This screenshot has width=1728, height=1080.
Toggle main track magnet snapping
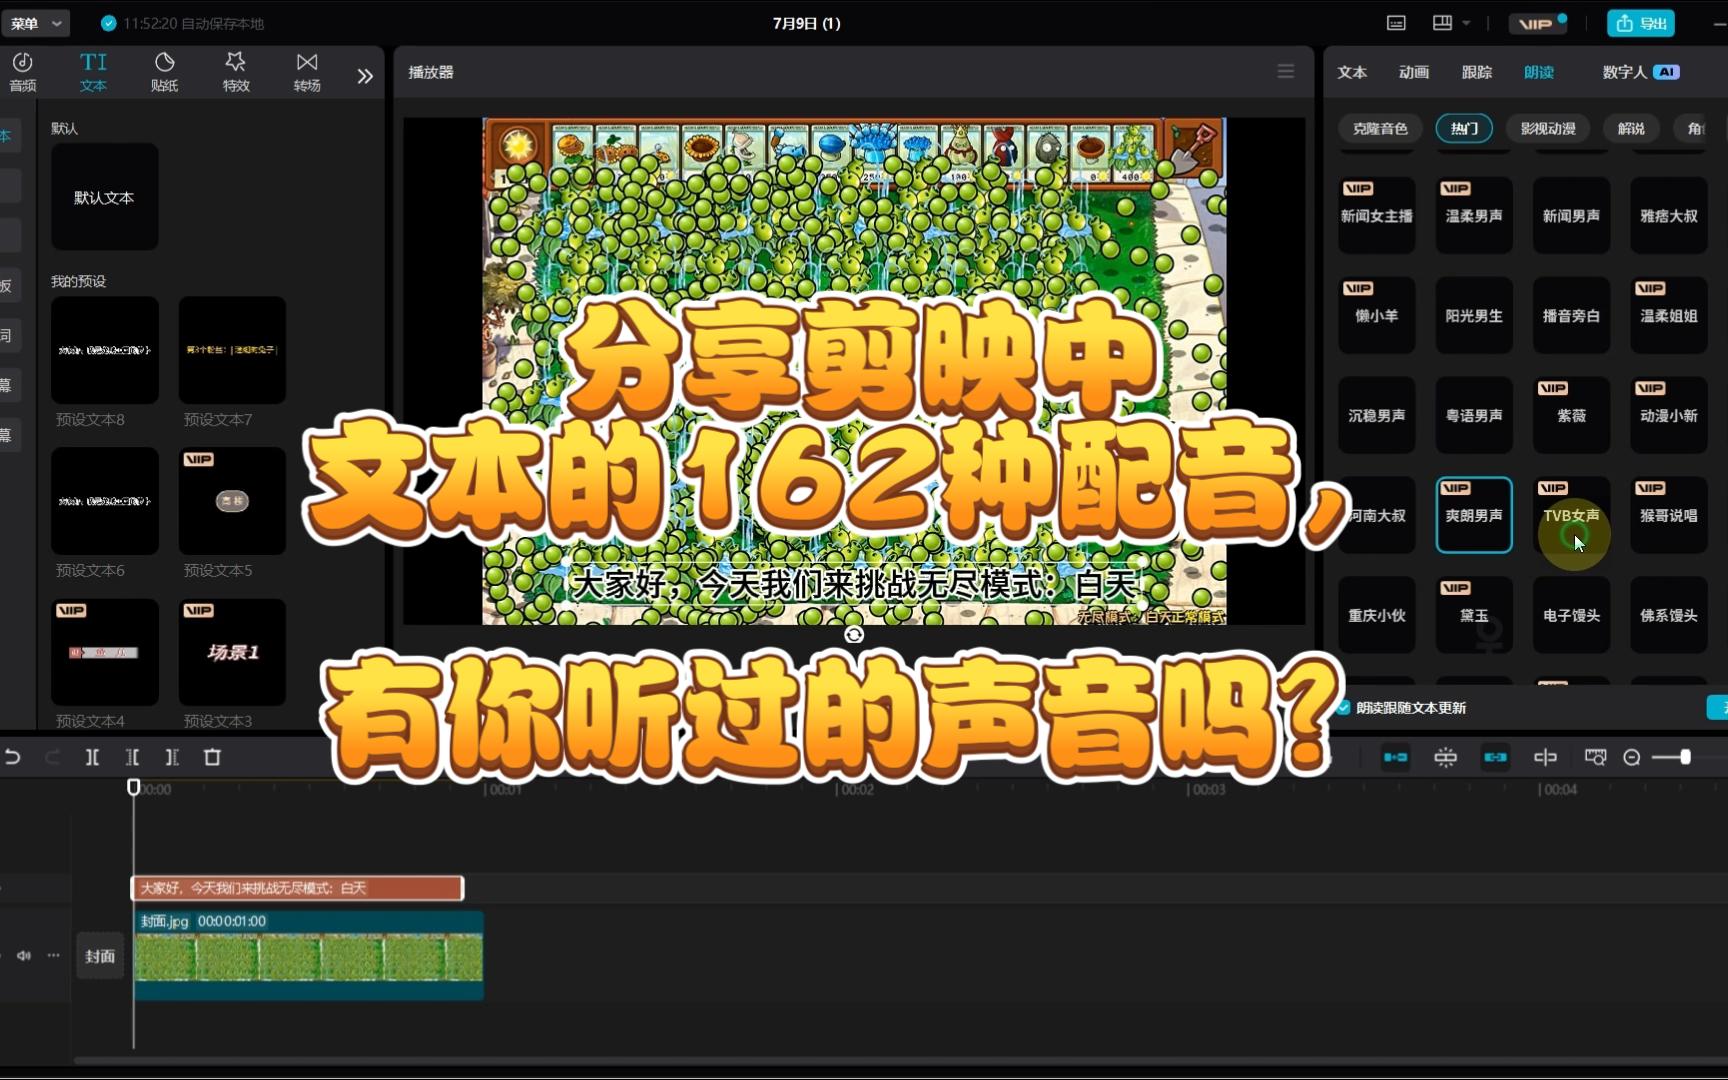(1395, 757)
